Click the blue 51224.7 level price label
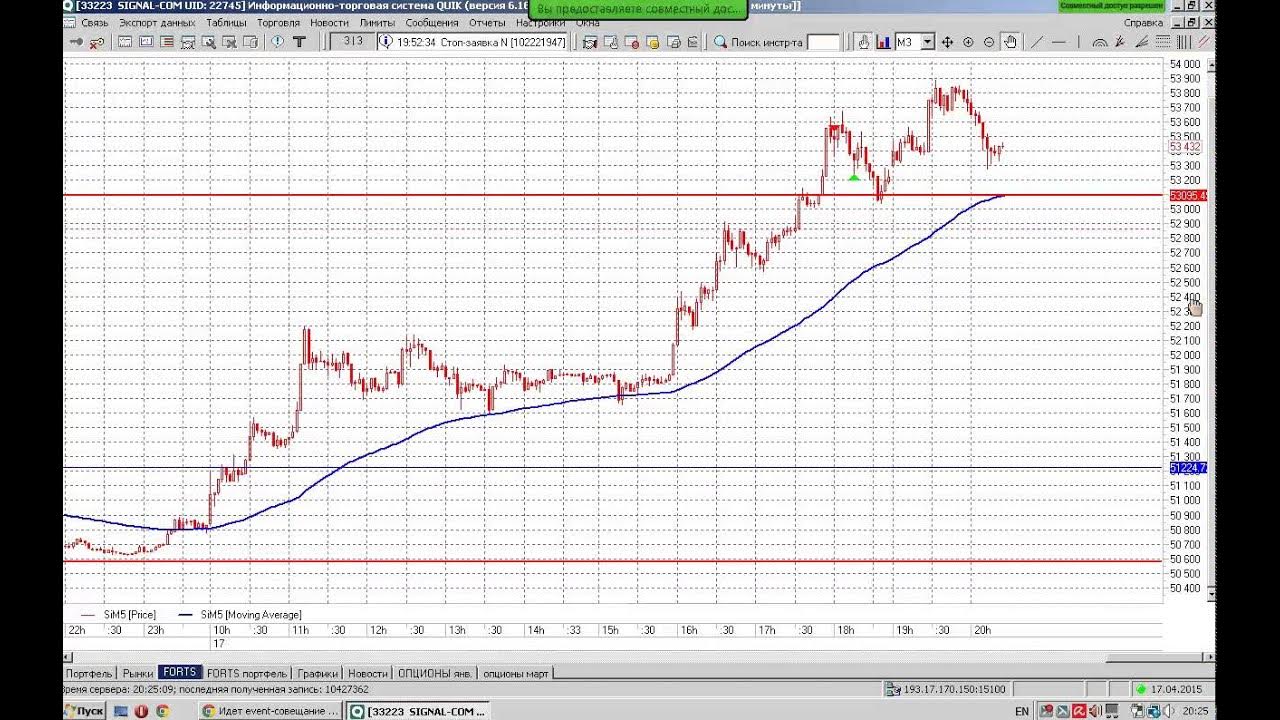 (x=1187, y=468)
